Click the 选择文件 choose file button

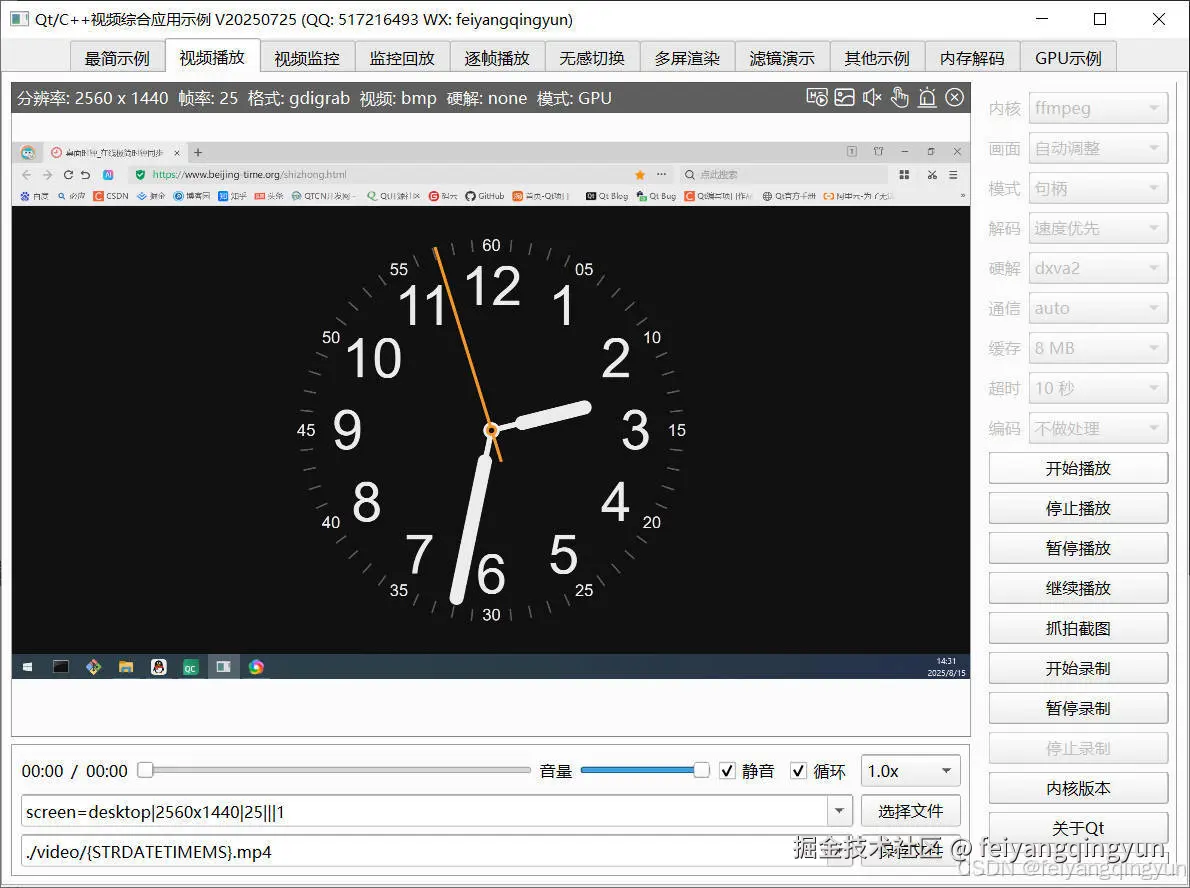910,811
